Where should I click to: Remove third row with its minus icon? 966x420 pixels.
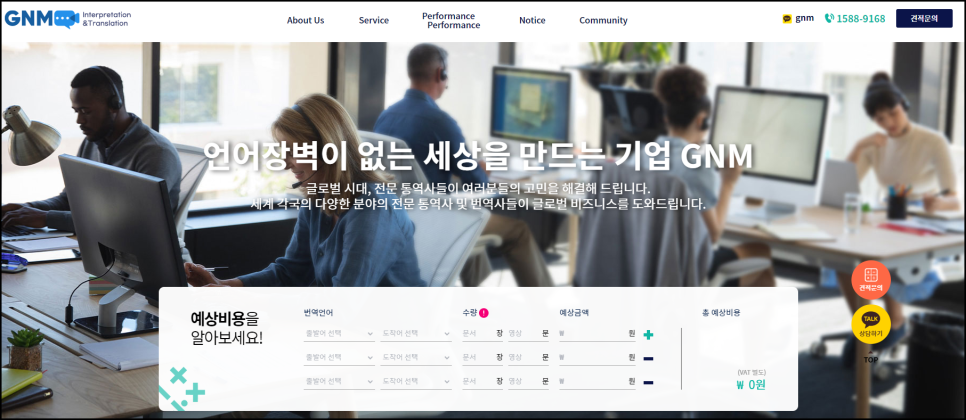pyautogui.click(x=647, y=382)
